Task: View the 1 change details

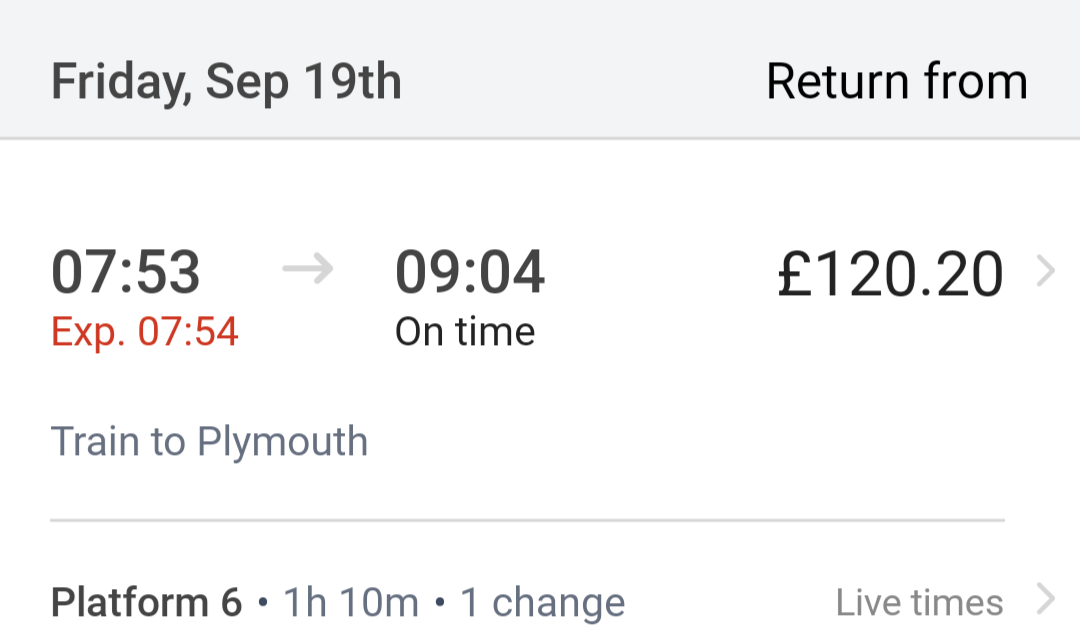Action: 542,603
